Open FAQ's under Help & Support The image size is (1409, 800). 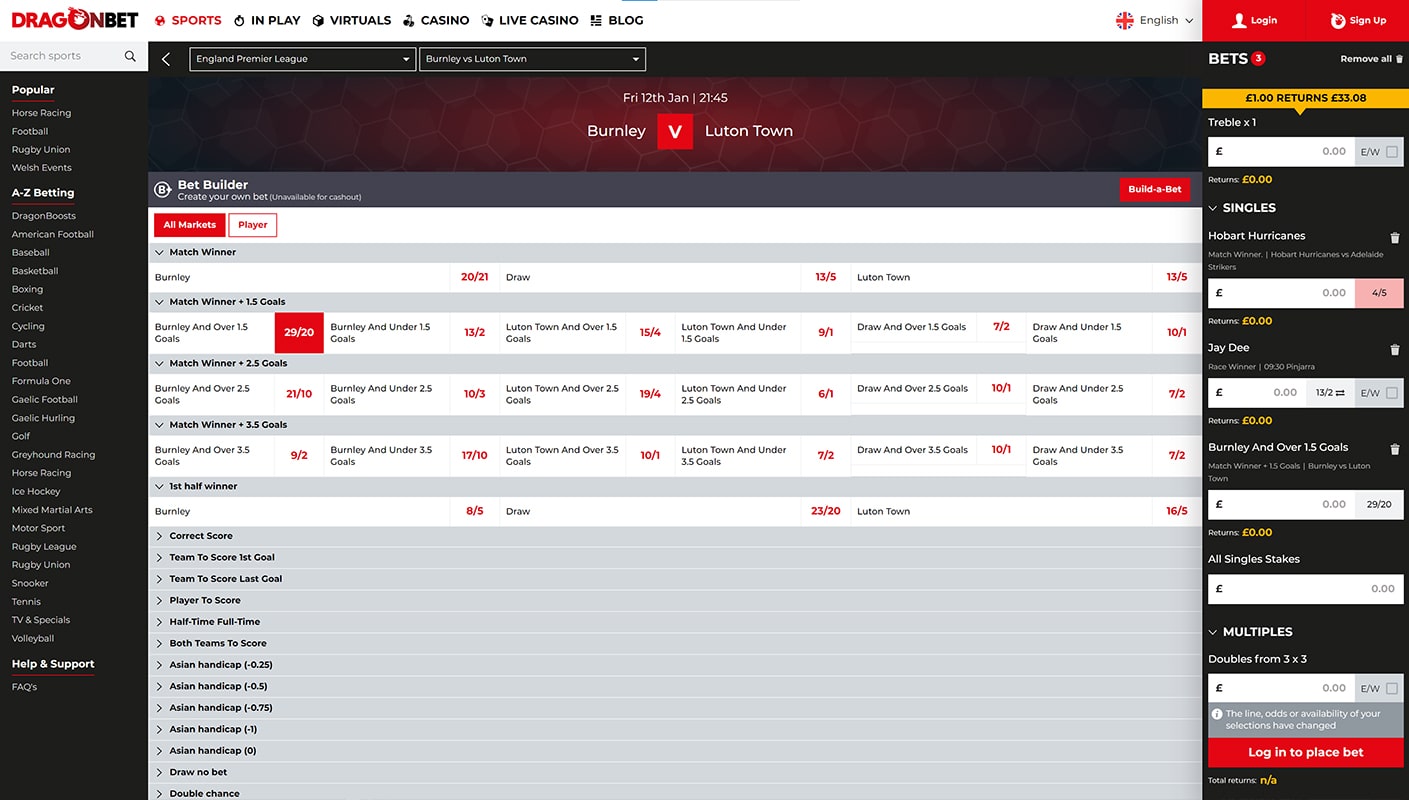[x=24, y=687]
